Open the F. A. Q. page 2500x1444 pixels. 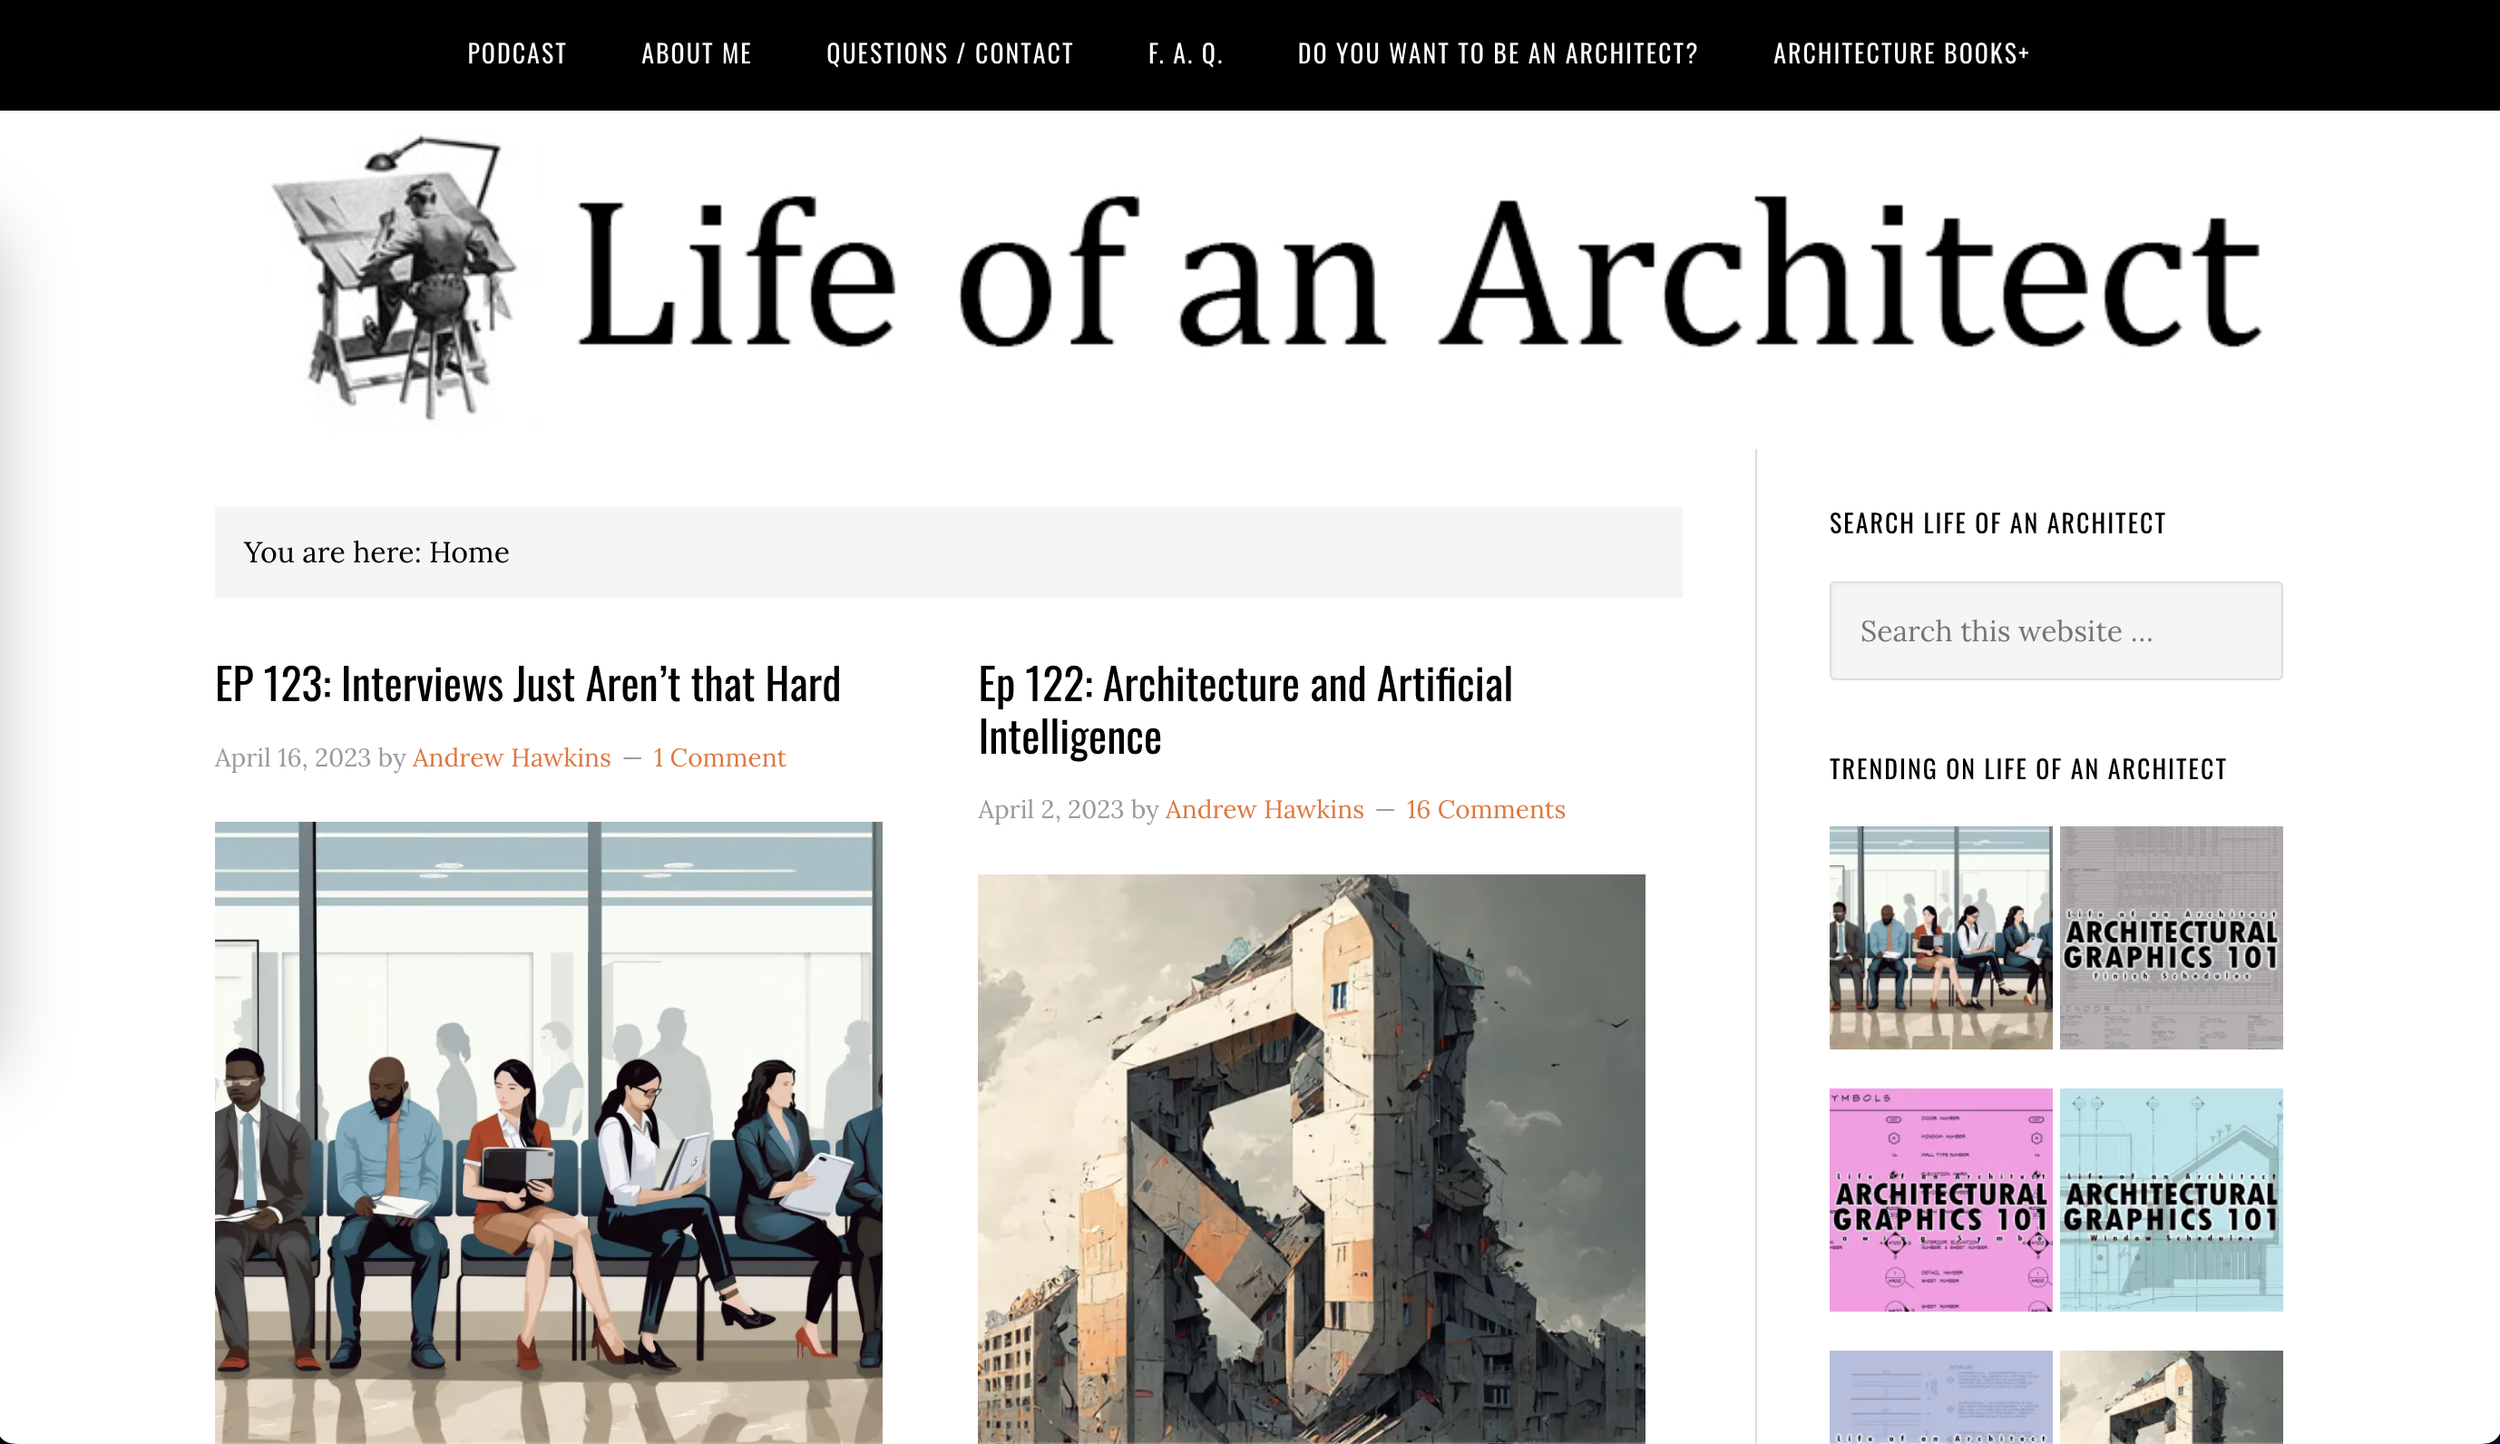point(1185,53)
